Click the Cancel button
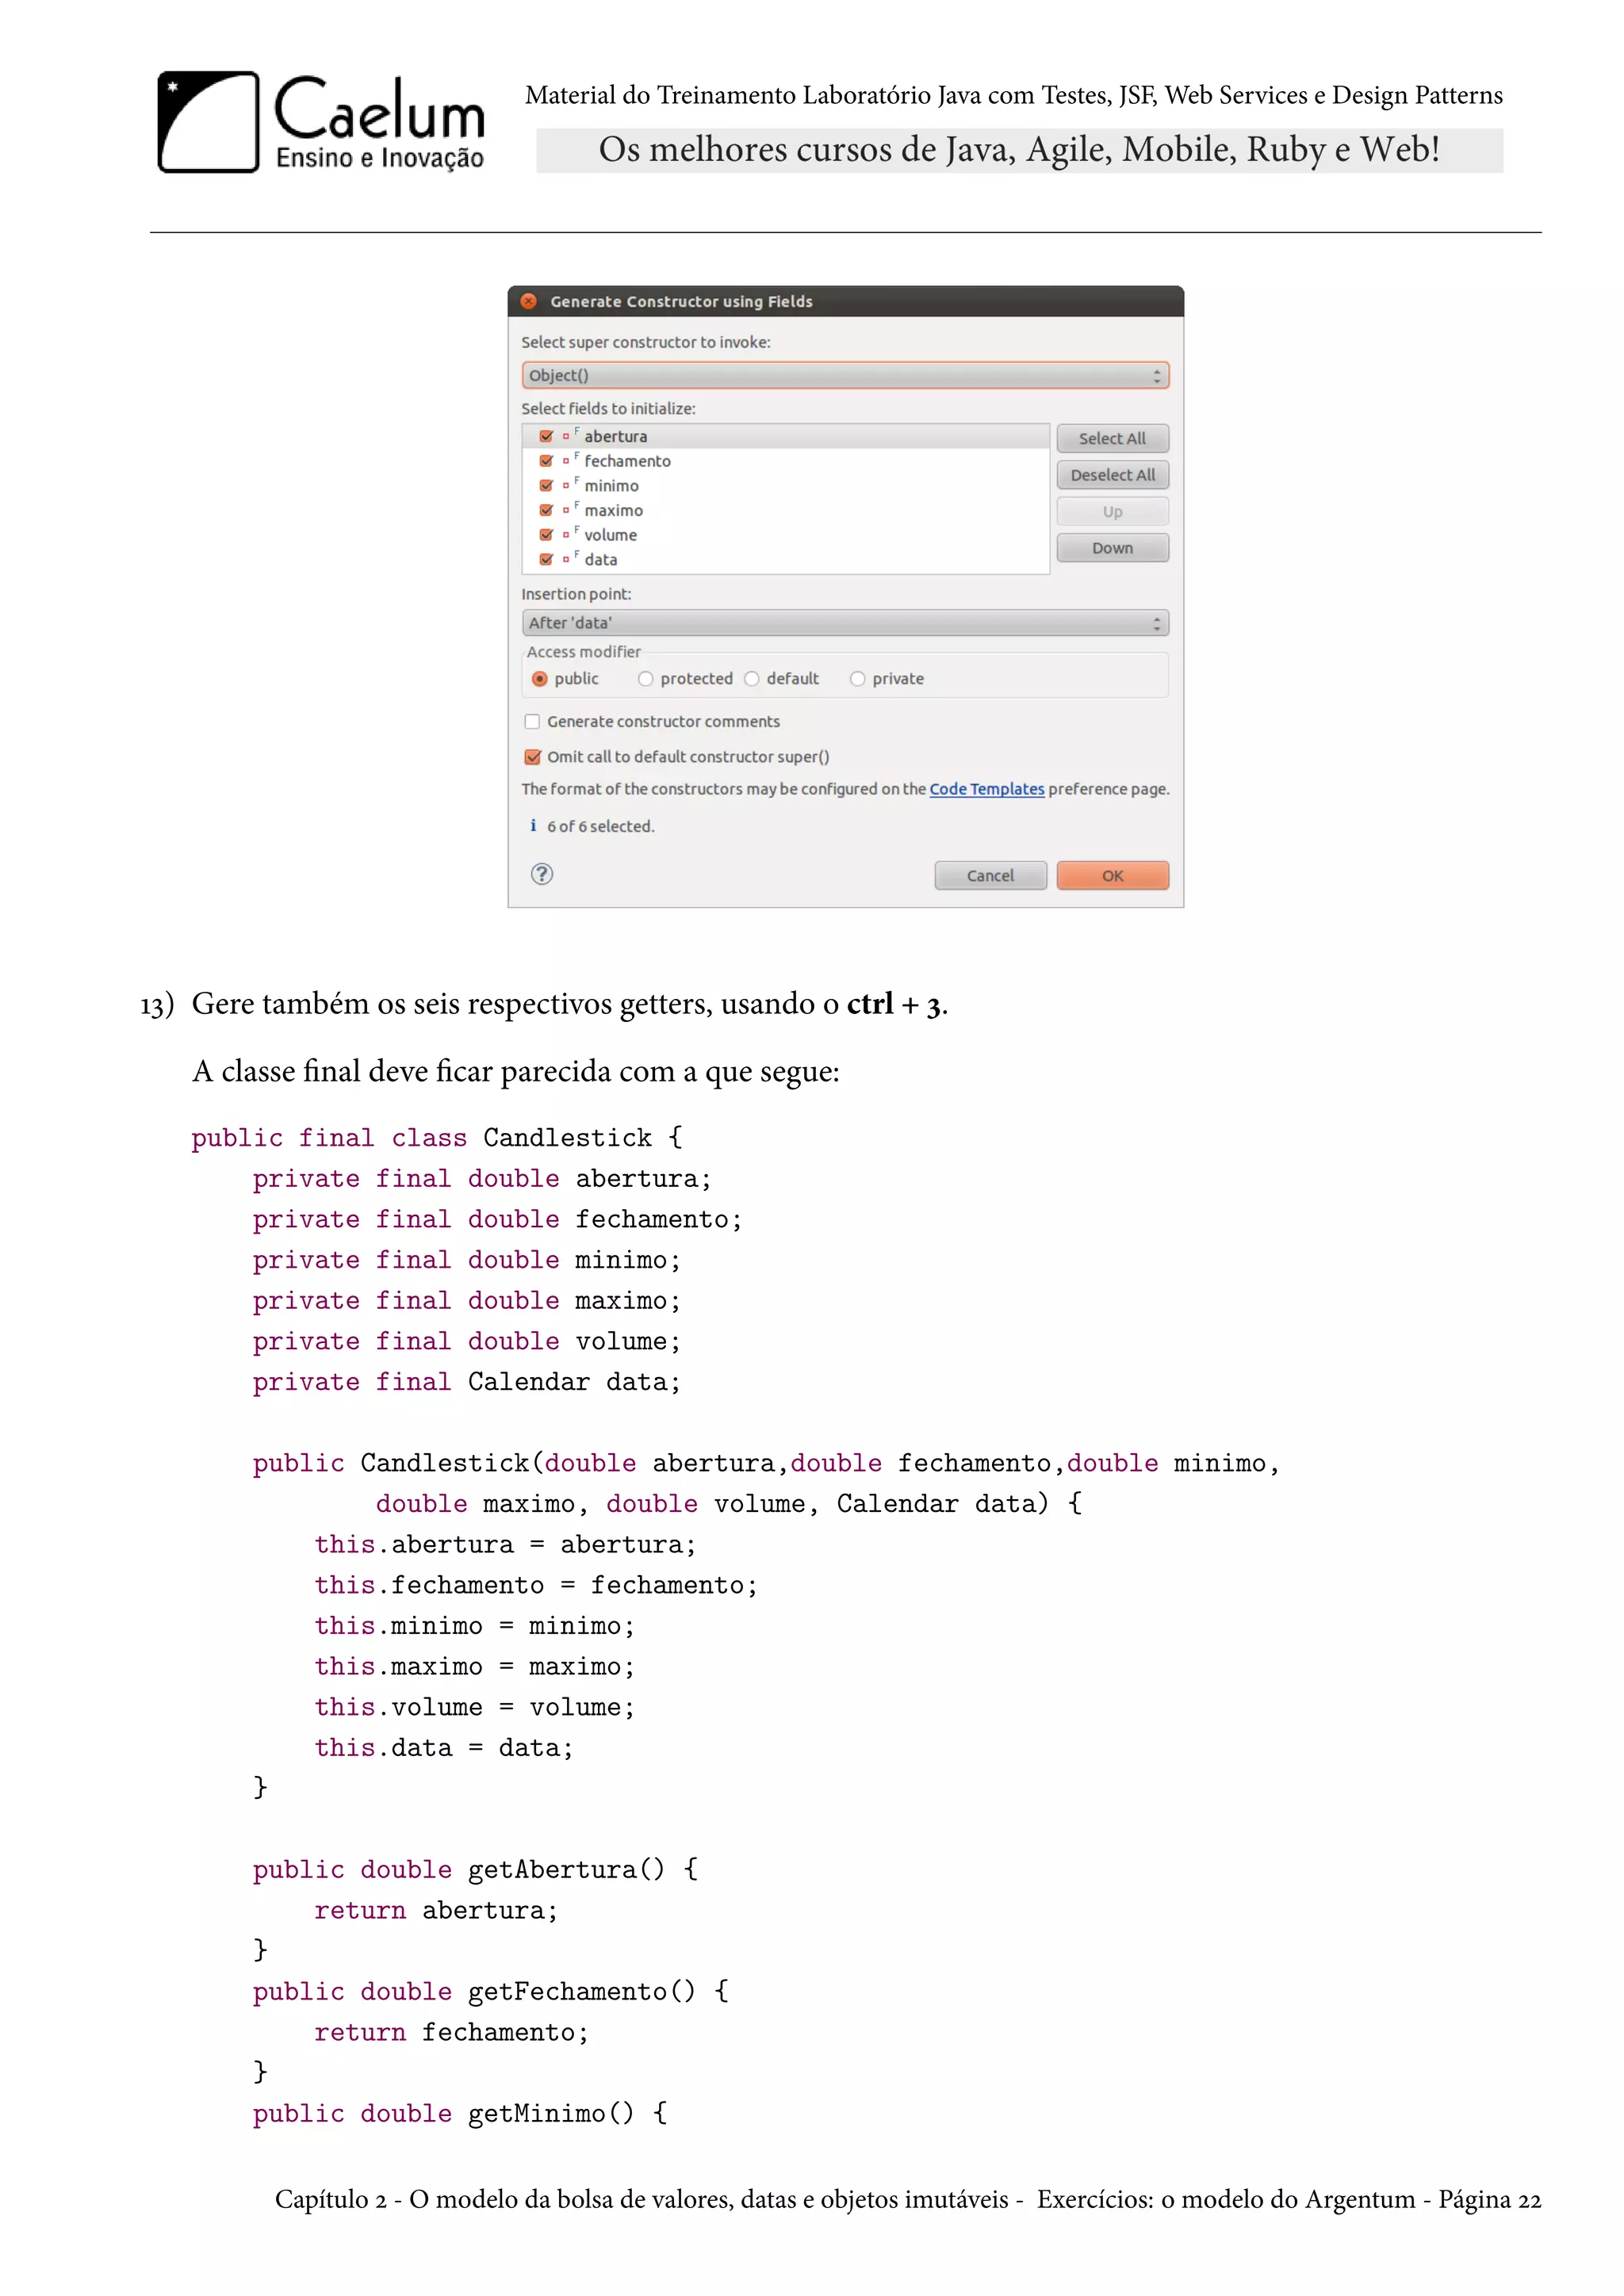Screen dimensions: 1624x2296 tap(990, 875)
